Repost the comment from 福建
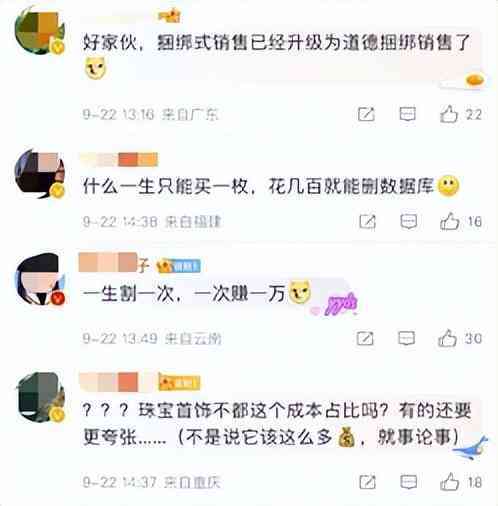The width and height of the screenshot is (498, 506). (367, 222)
